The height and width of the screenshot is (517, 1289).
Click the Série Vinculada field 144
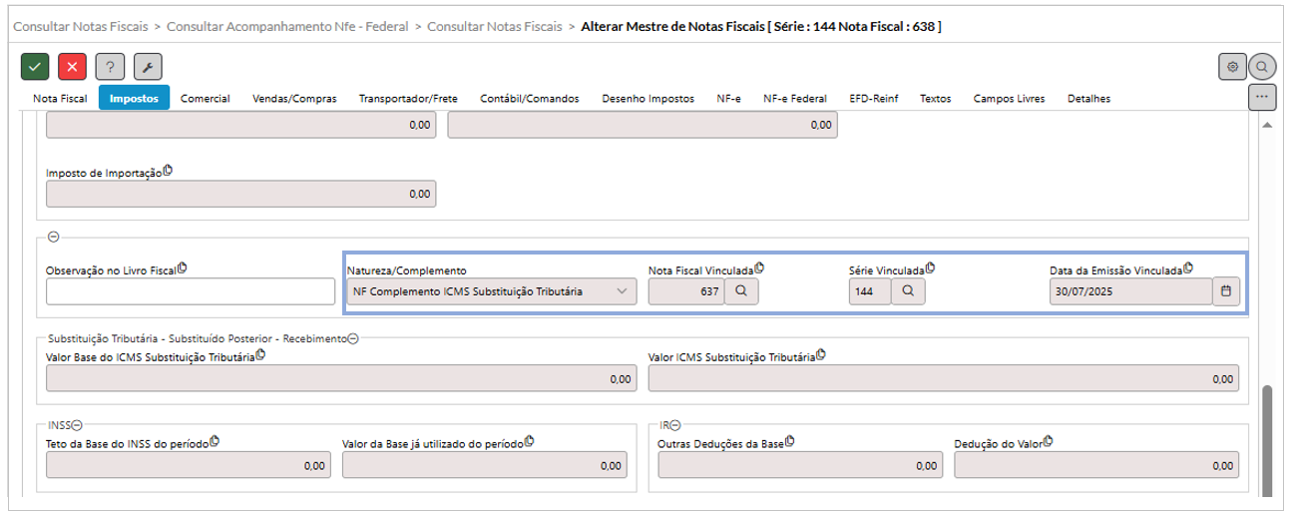coord(869,291)
